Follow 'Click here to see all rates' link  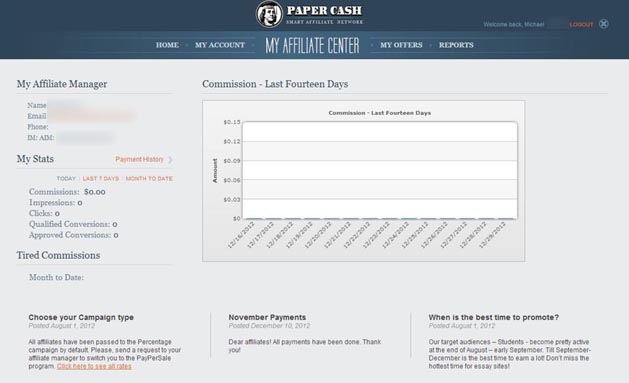click(94, 366)
